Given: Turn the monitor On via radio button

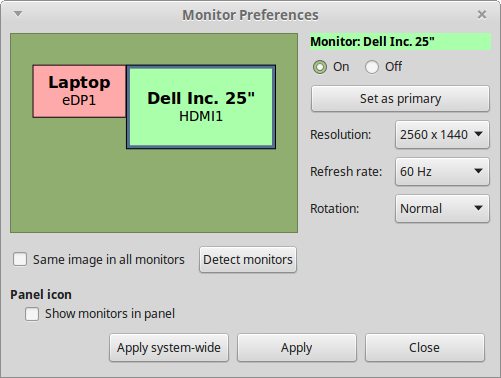Looking at the screenshot, I should point(320,67).
